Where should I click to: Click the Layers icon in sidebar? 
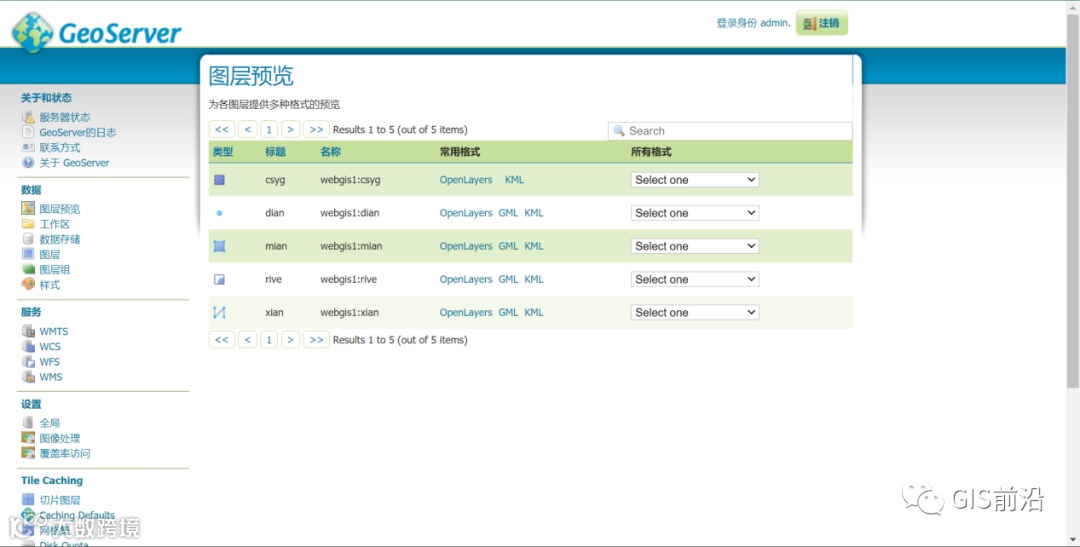28,254
